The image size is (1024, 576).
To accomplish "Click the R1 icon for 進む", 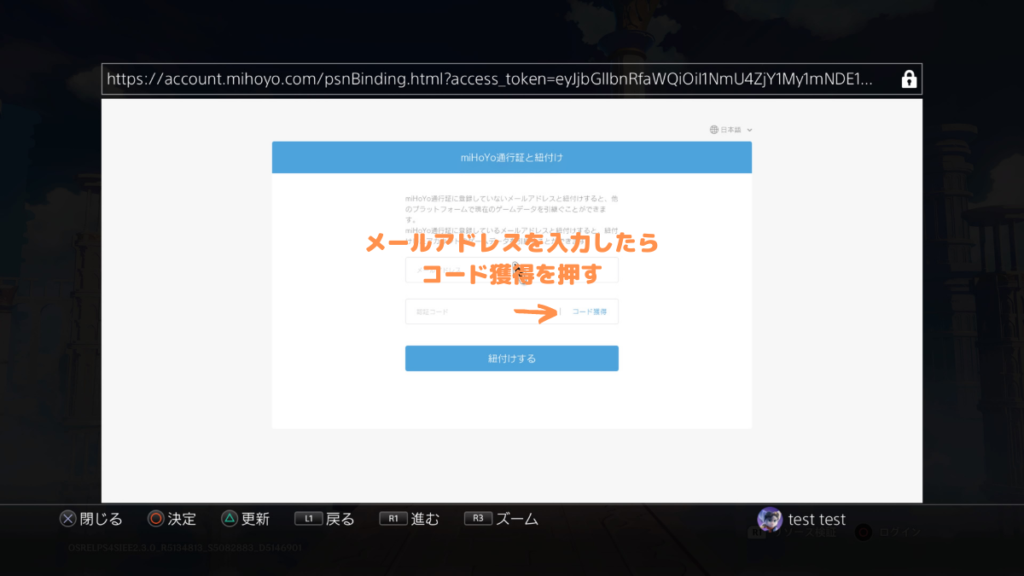I will point(392,519).
